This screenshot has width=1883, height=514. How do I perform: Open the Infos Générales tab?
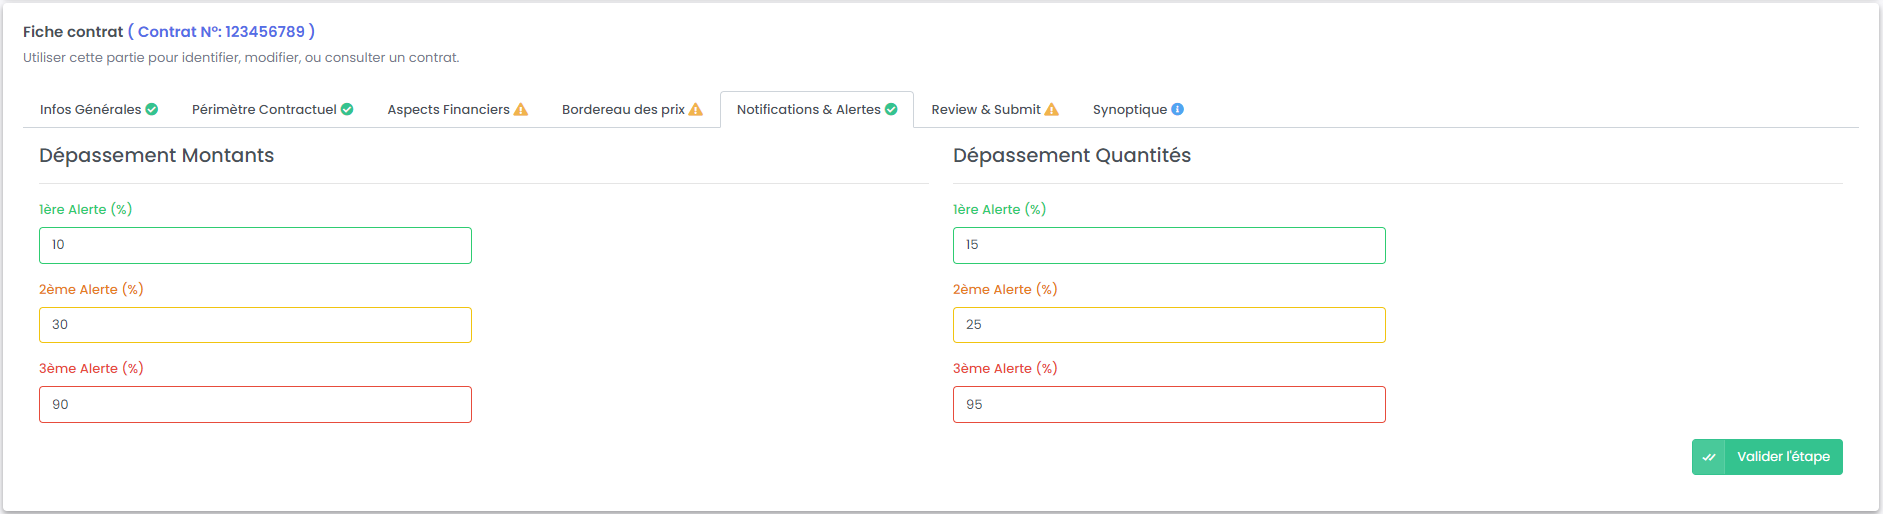click(90, 109)
